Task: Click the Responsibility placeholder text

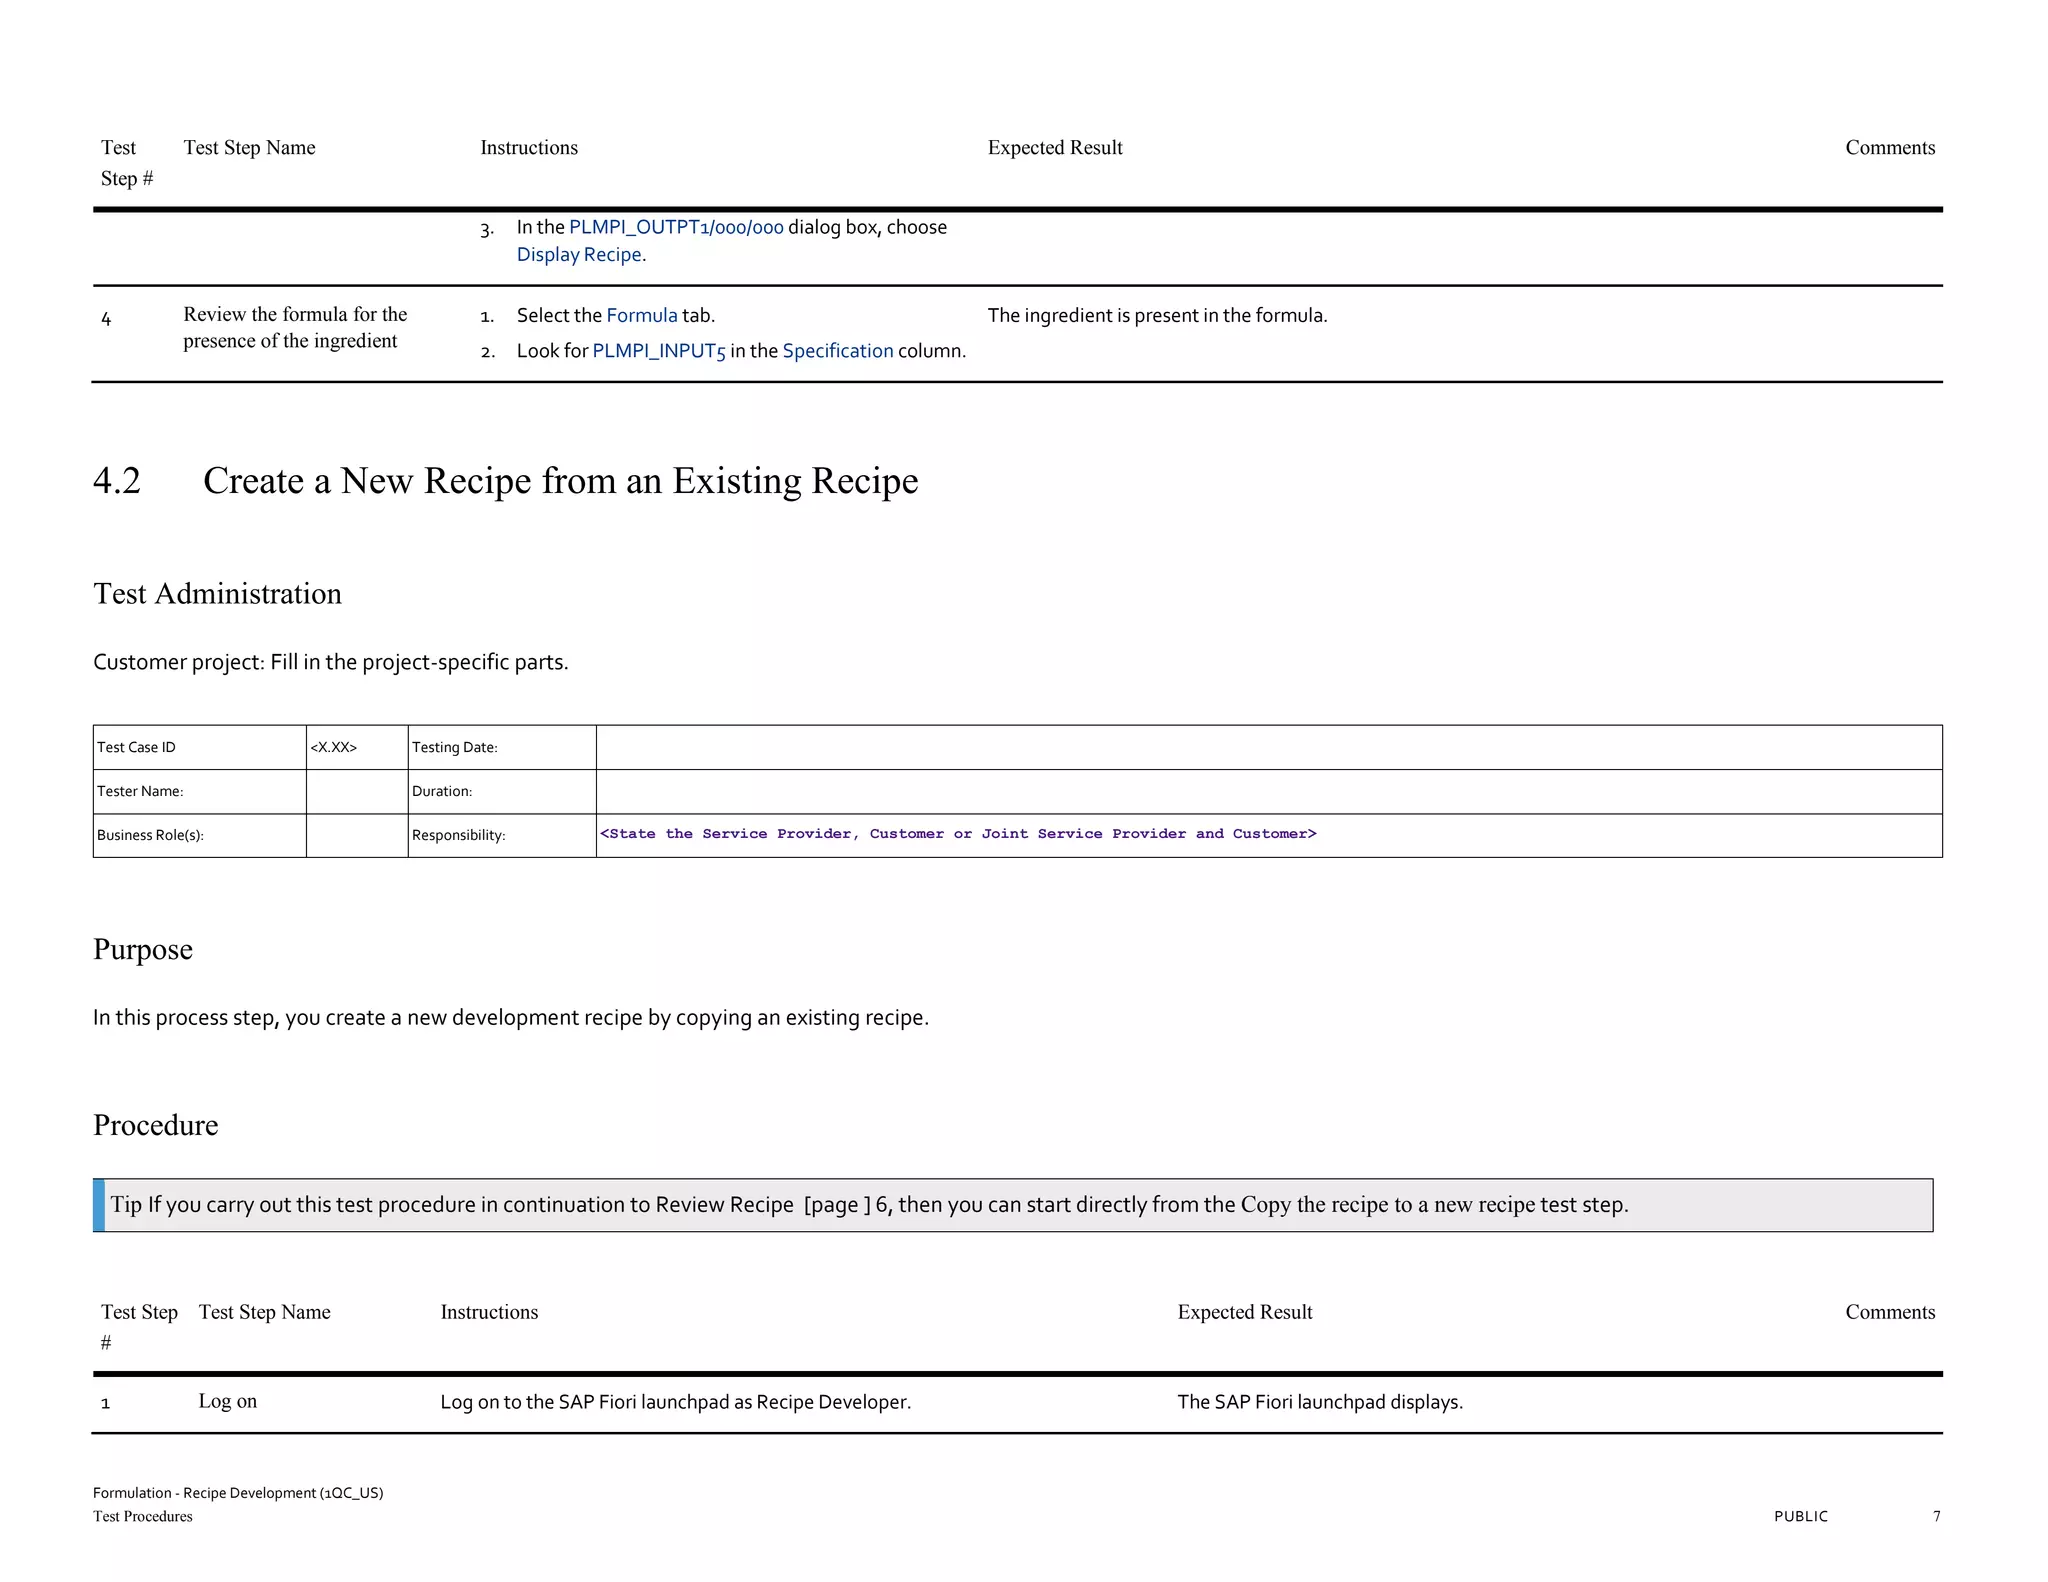Action: (957, 834)
